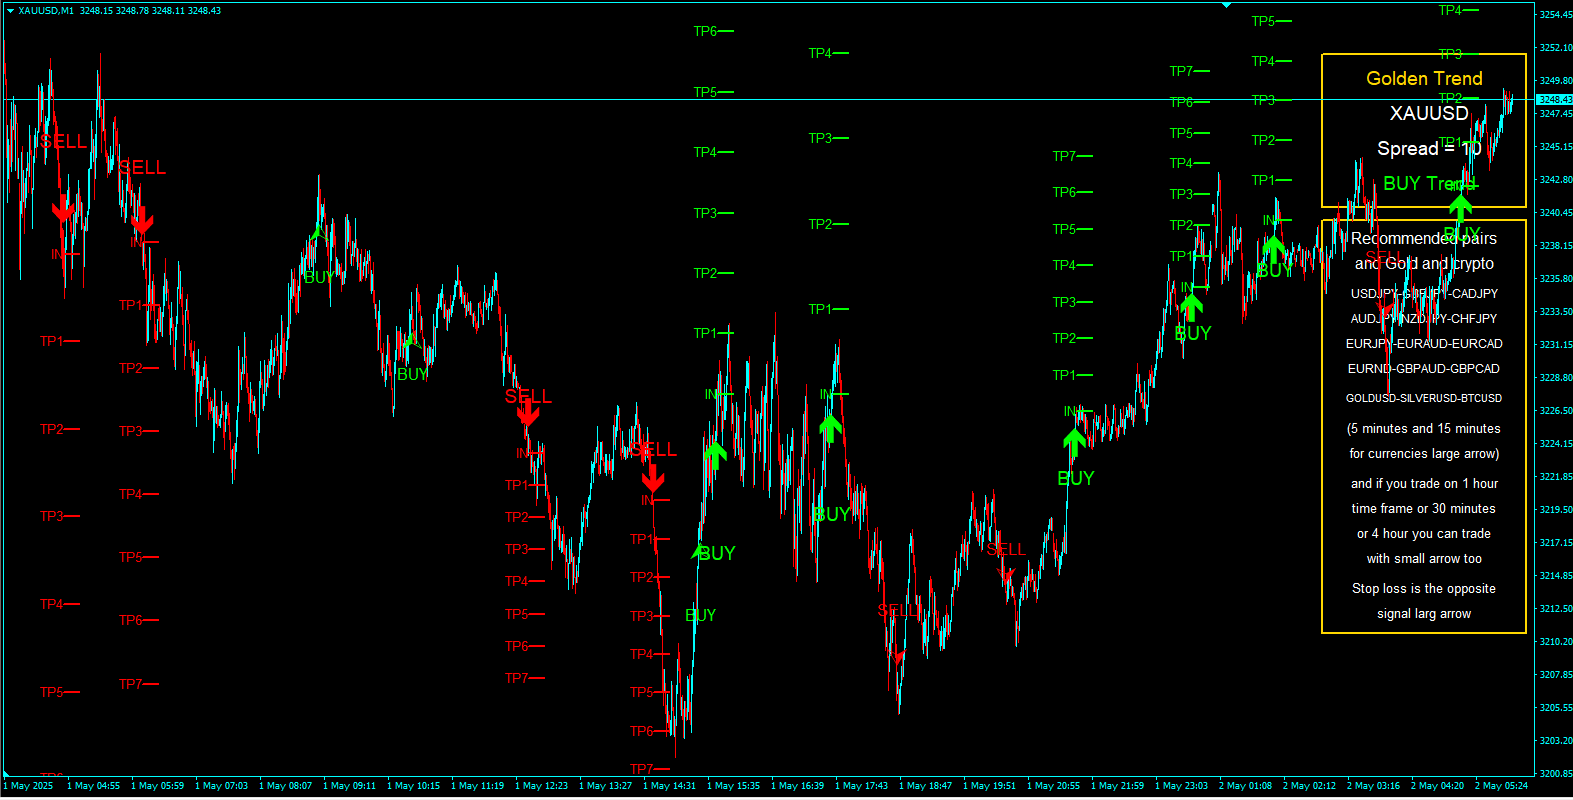Select the large green BUY arrow above 1 May 23:03
The width and height of the screenshot is (1573, 800).
[1190, 307]
